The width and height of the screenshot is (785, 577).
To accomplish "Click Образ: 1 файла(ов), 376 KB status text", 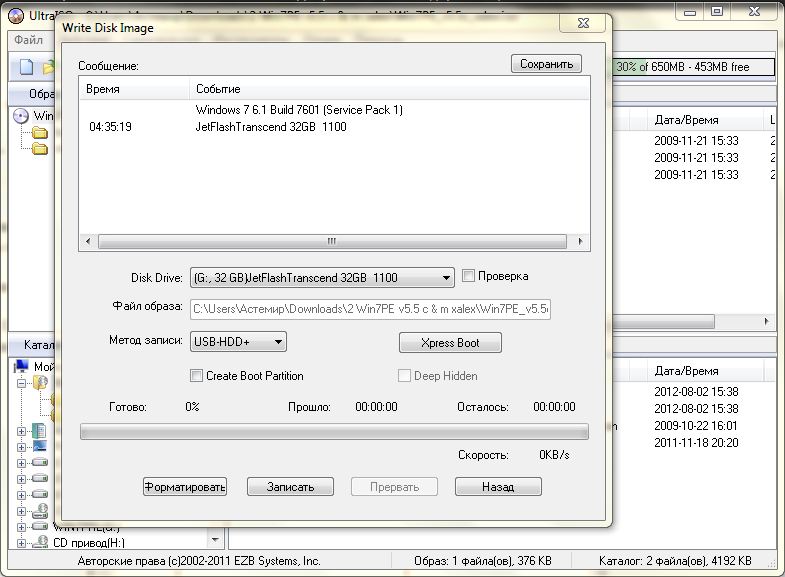I will [x=483, y=561].
